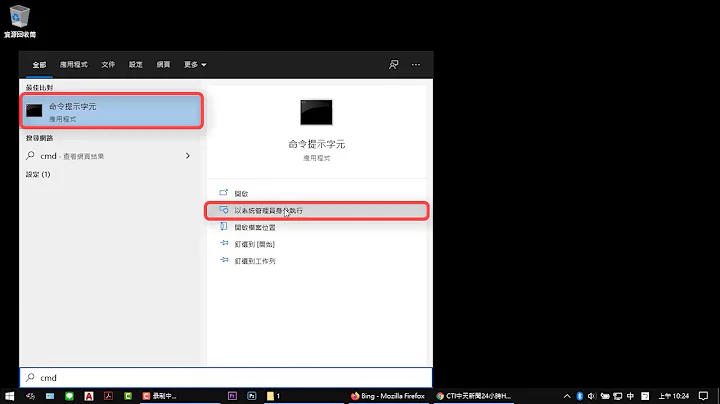Switch to the 文件 (Documents) search tab
The image size is (720, 404).
coord(108,65)
